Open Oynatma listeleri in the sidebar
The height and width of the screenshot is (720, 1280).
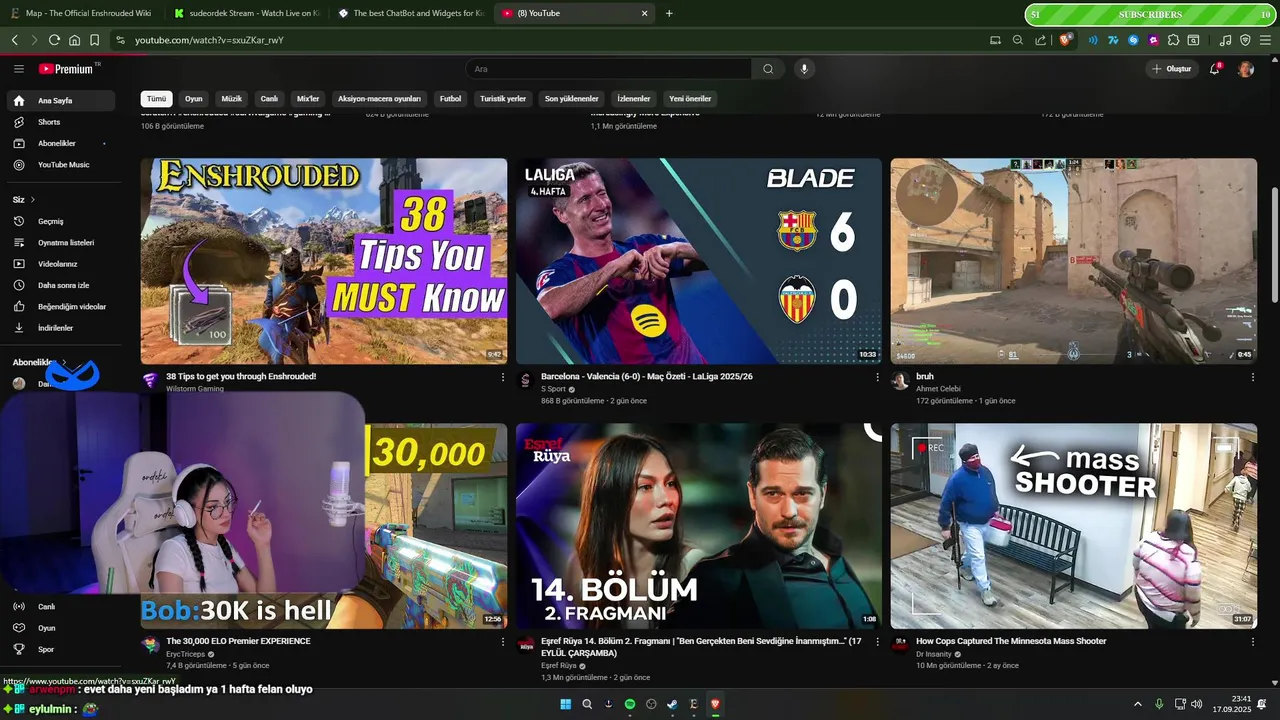[60, 243]
